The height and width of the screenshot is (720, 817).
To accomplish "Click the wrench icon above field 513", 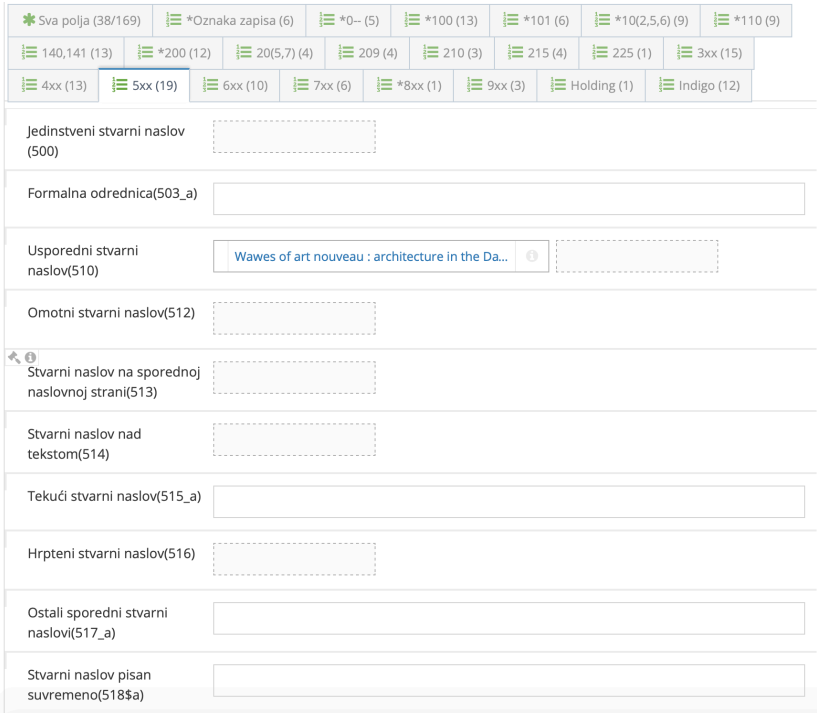I will (x=12, y=357).
